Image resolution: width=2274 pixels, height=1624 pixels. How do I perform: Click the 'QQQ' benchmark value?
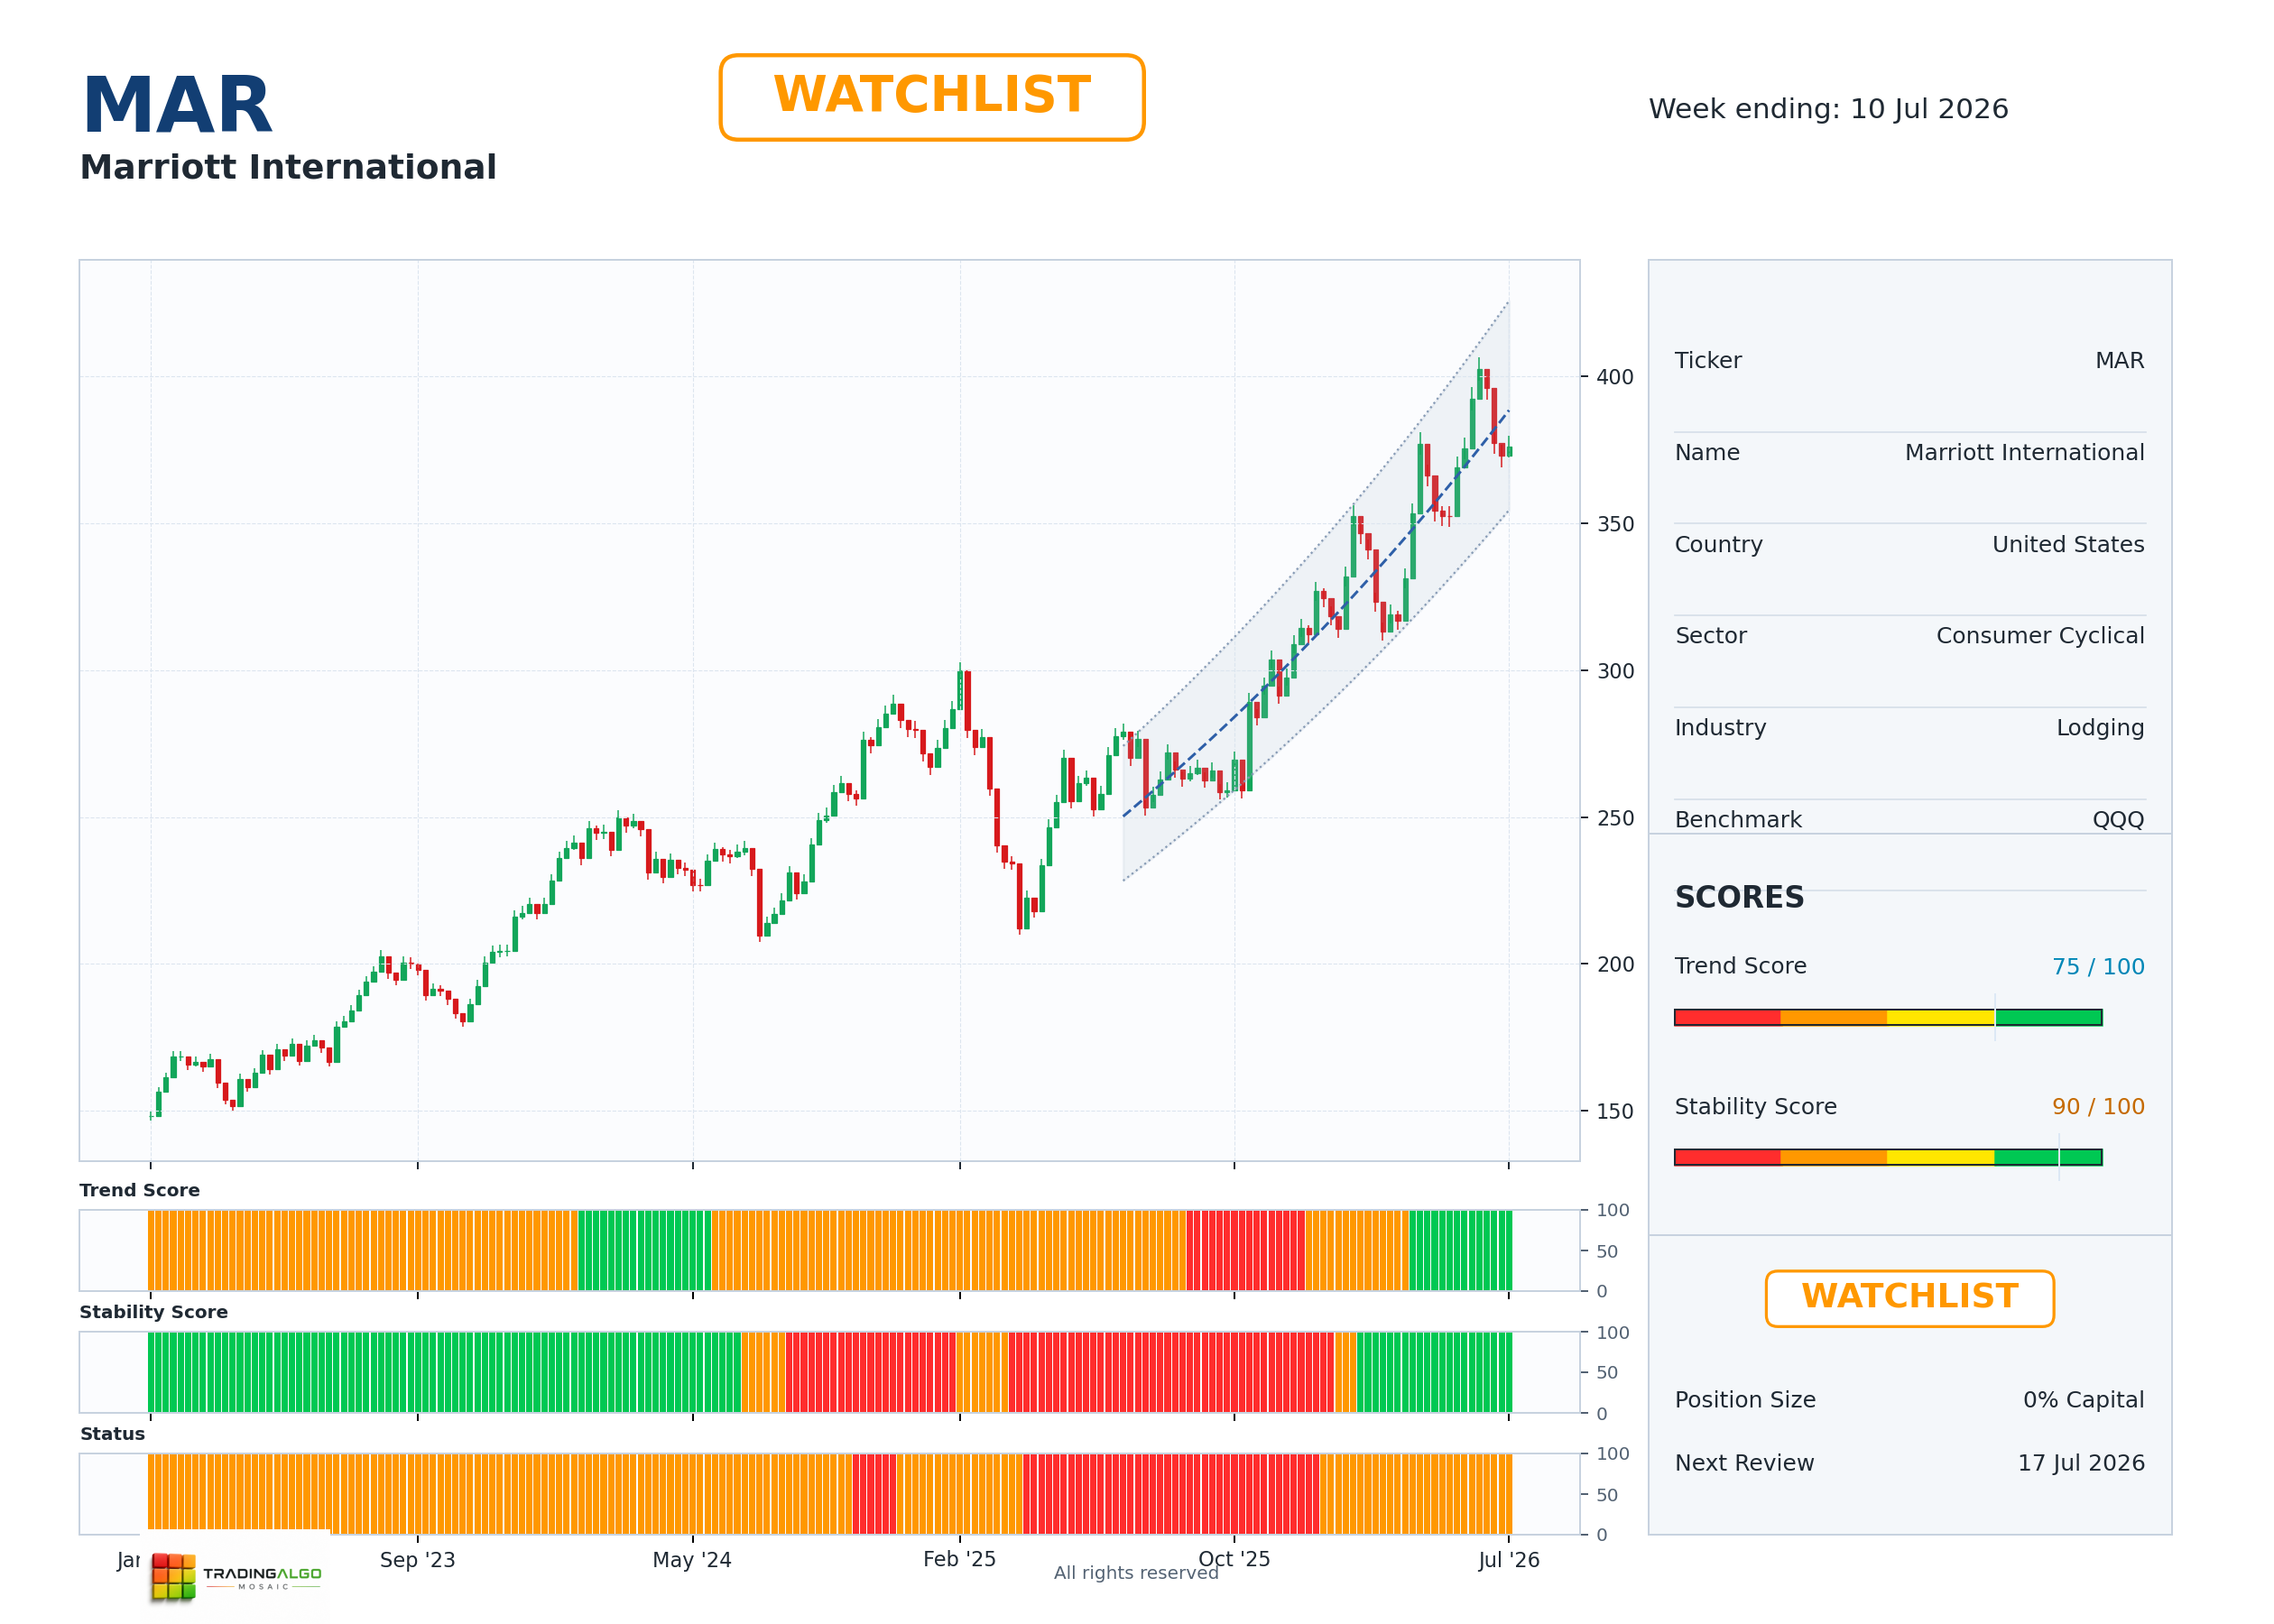click(x=2118, y=819)
